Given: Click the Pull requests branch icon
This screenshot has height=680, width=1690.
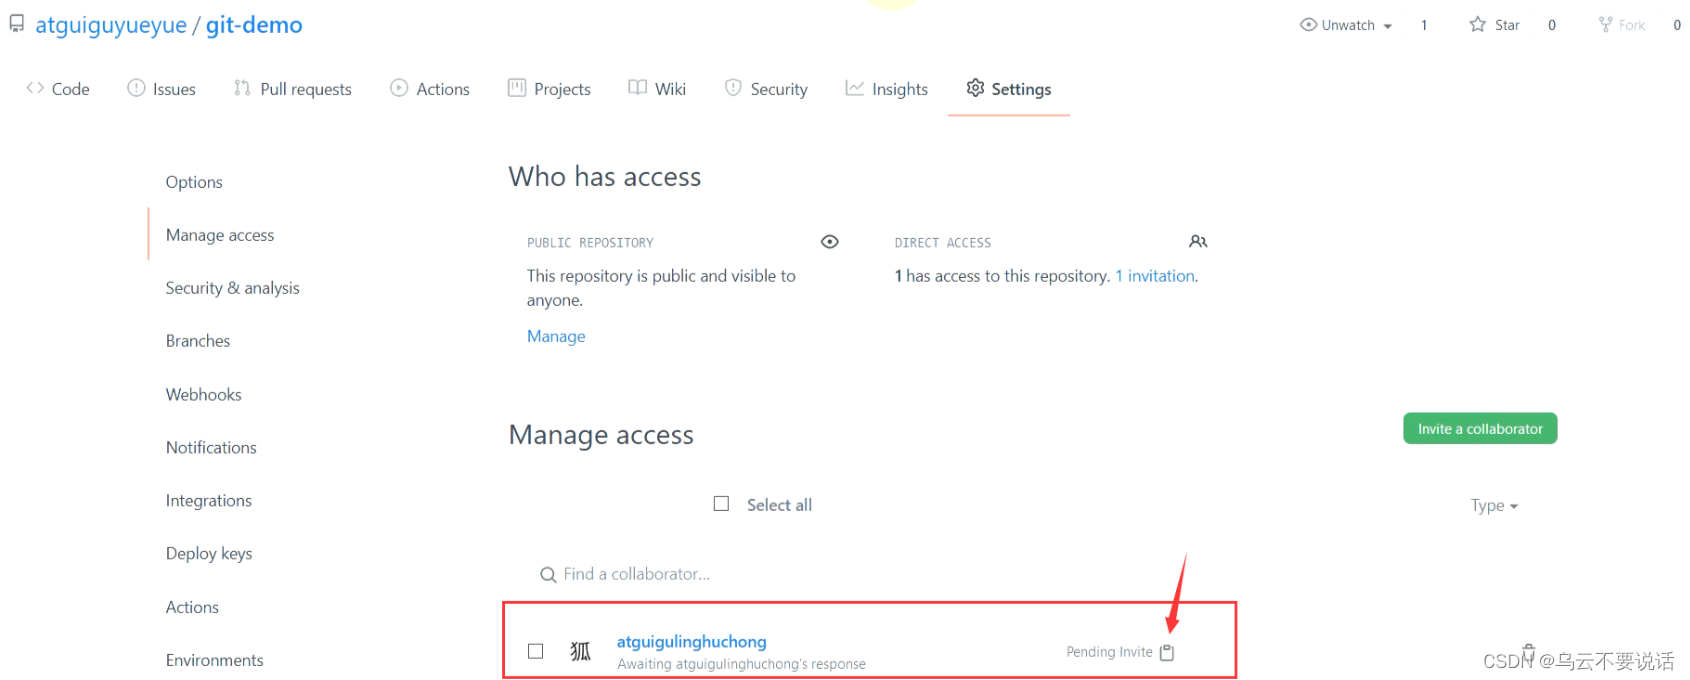Looking at the screenshot, I should coord(242,88).
